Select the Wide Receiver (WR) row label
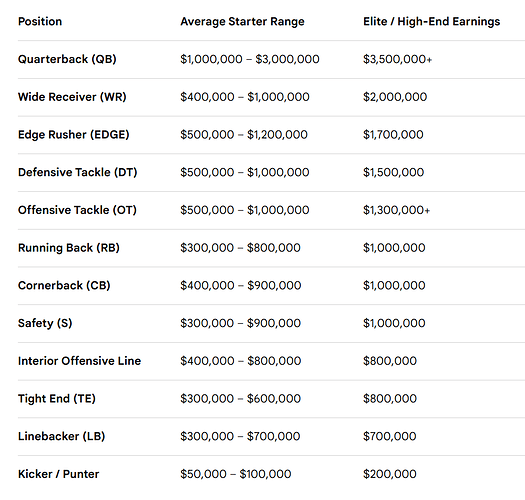This screenshot has height=500, width=525. click(72, 97)
